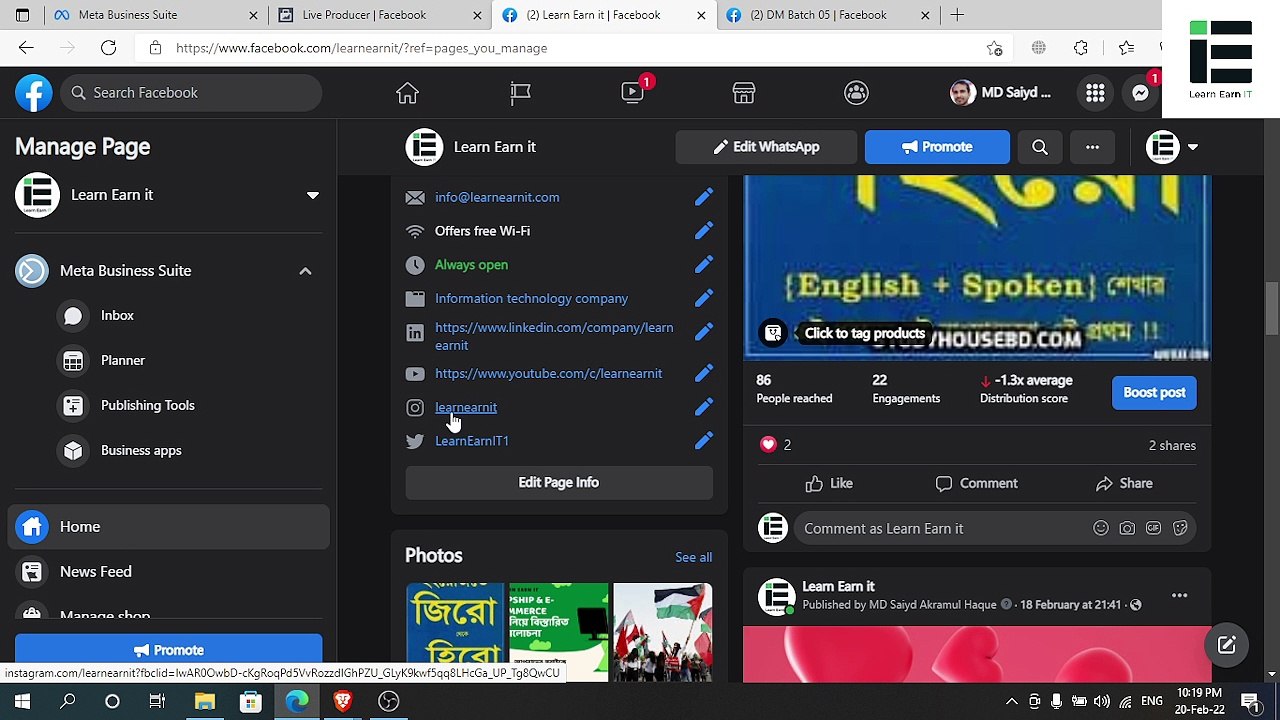Image resolution: width=1280 pixels, height=720 pixels.
Task: Like the post
Action: pos(829,484)
